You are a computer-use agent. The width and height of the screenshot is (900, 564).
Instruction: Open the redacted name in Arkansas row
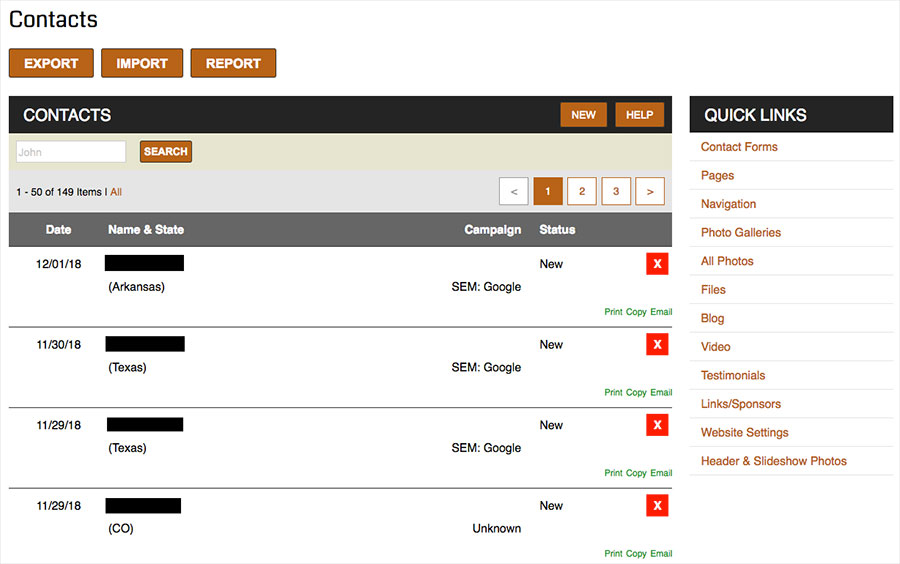145,263
